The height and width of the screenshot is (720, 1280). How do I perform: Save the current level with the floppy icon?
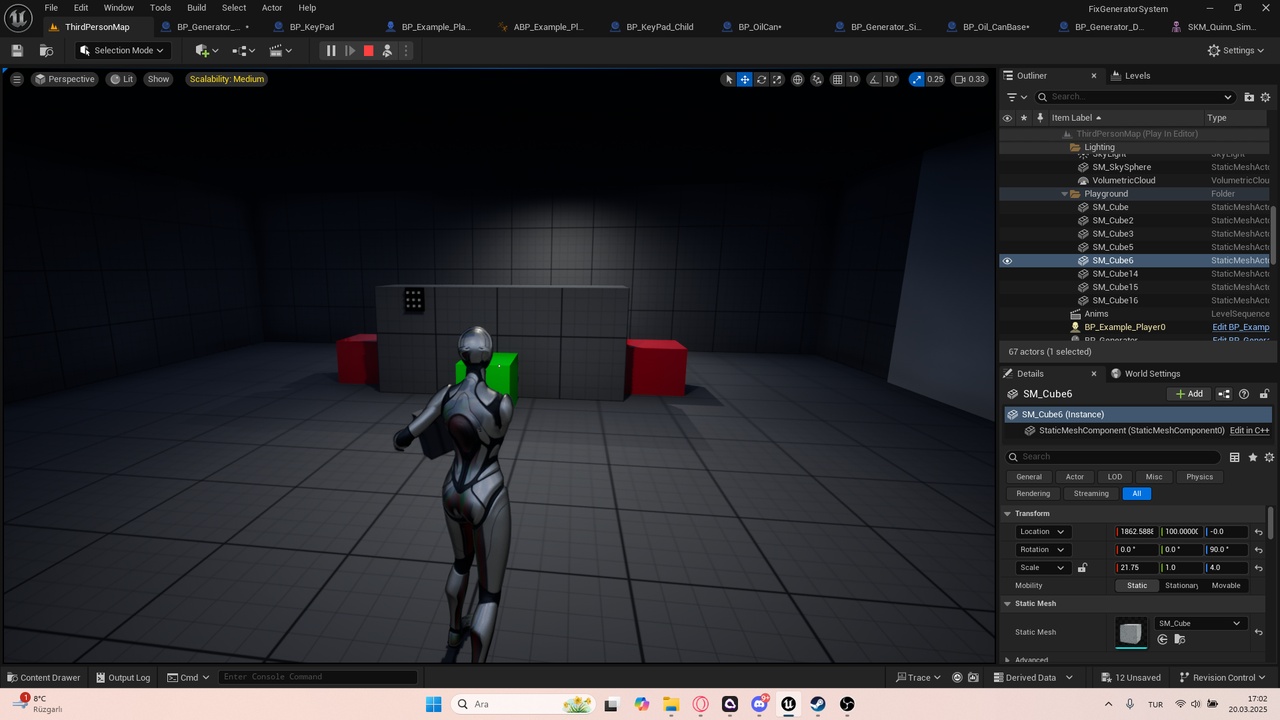17,50
